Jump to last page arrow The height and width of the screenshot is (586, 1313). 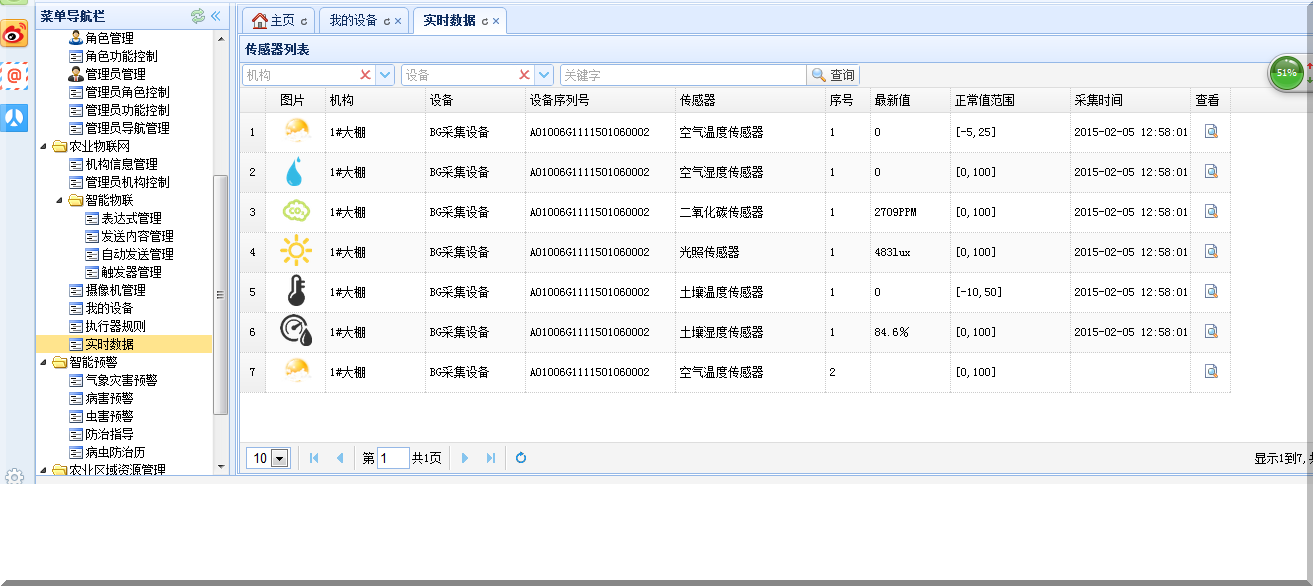[x=490, y=458]
